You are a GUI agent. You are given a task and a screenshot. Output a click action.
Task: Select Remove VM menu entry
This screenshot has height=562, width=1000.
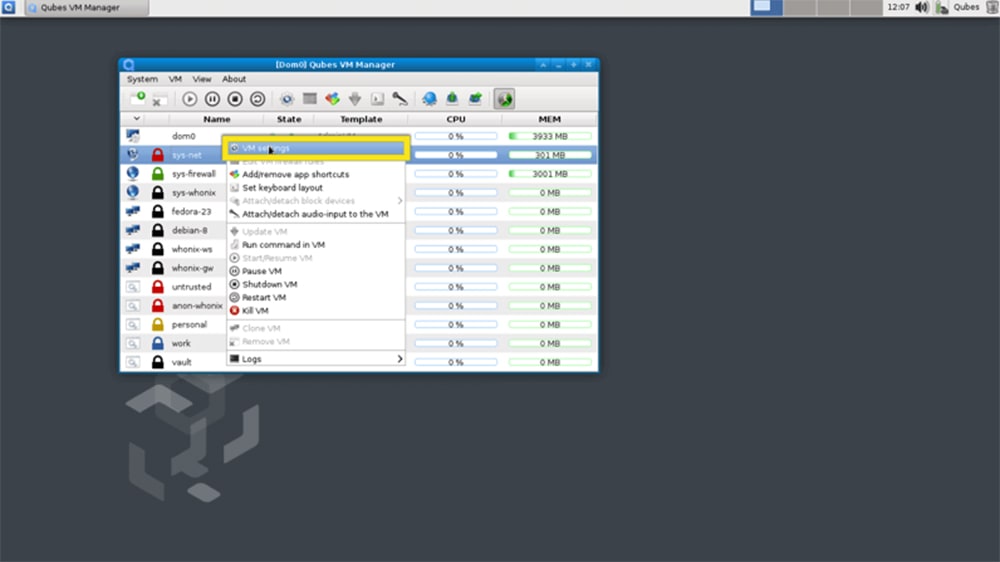(x=316, y=342)
